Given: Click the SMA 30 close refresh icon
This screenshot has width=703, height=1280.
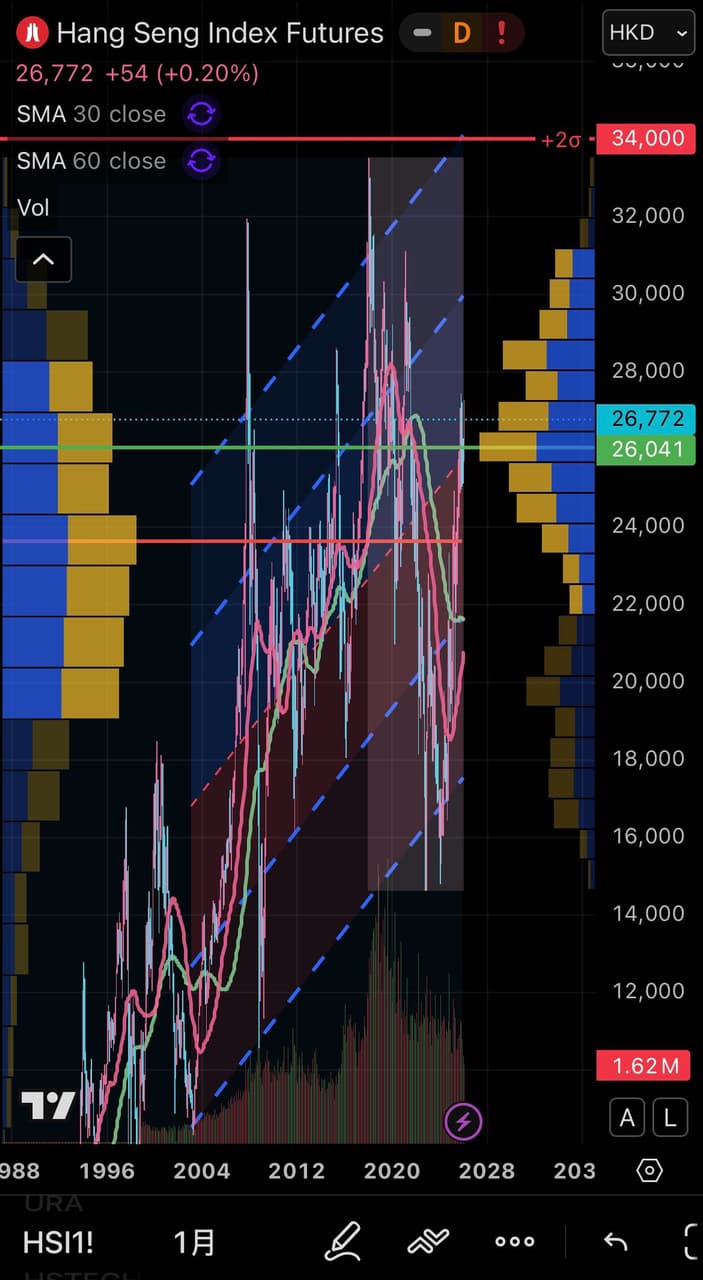Looking at the screenshot, I should 201,114.
